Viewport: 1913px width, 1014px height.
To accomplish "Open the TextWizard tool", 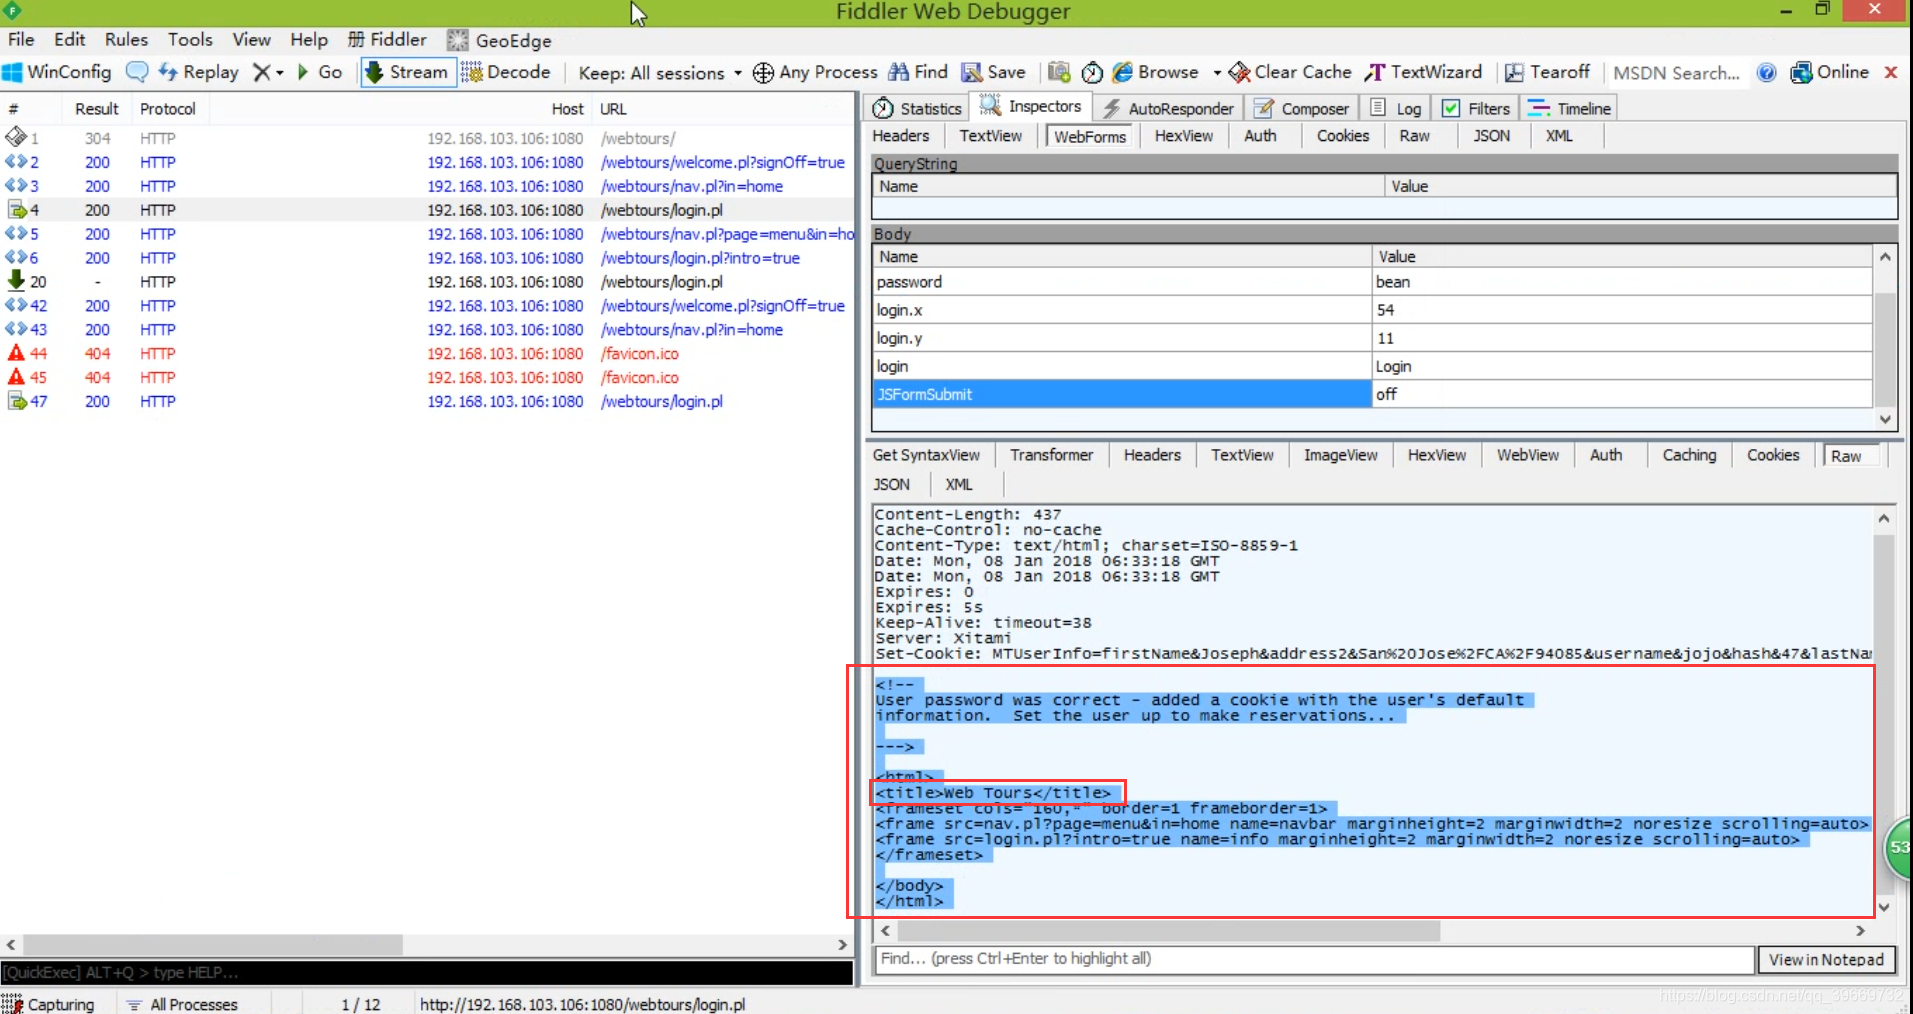I will coord(1424,72).
